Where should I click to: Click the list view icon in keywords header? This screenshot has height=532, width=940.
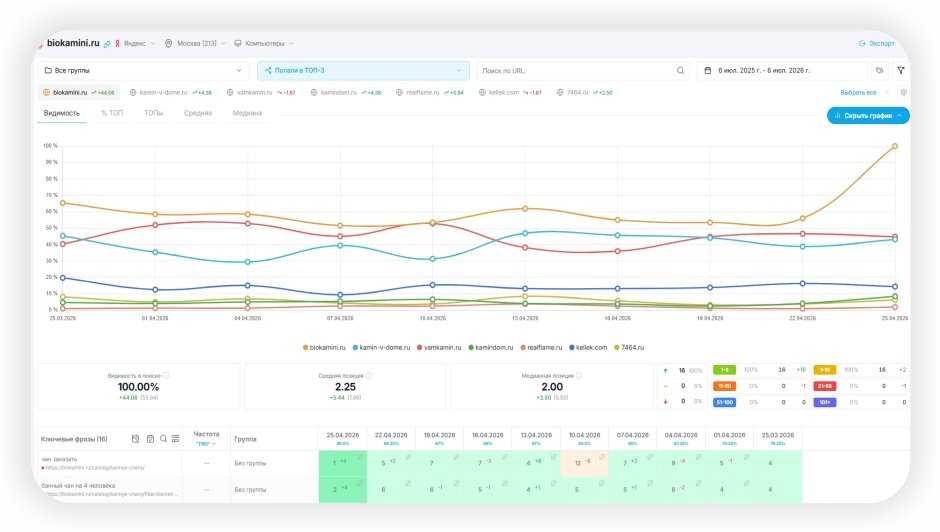(176, 439)
